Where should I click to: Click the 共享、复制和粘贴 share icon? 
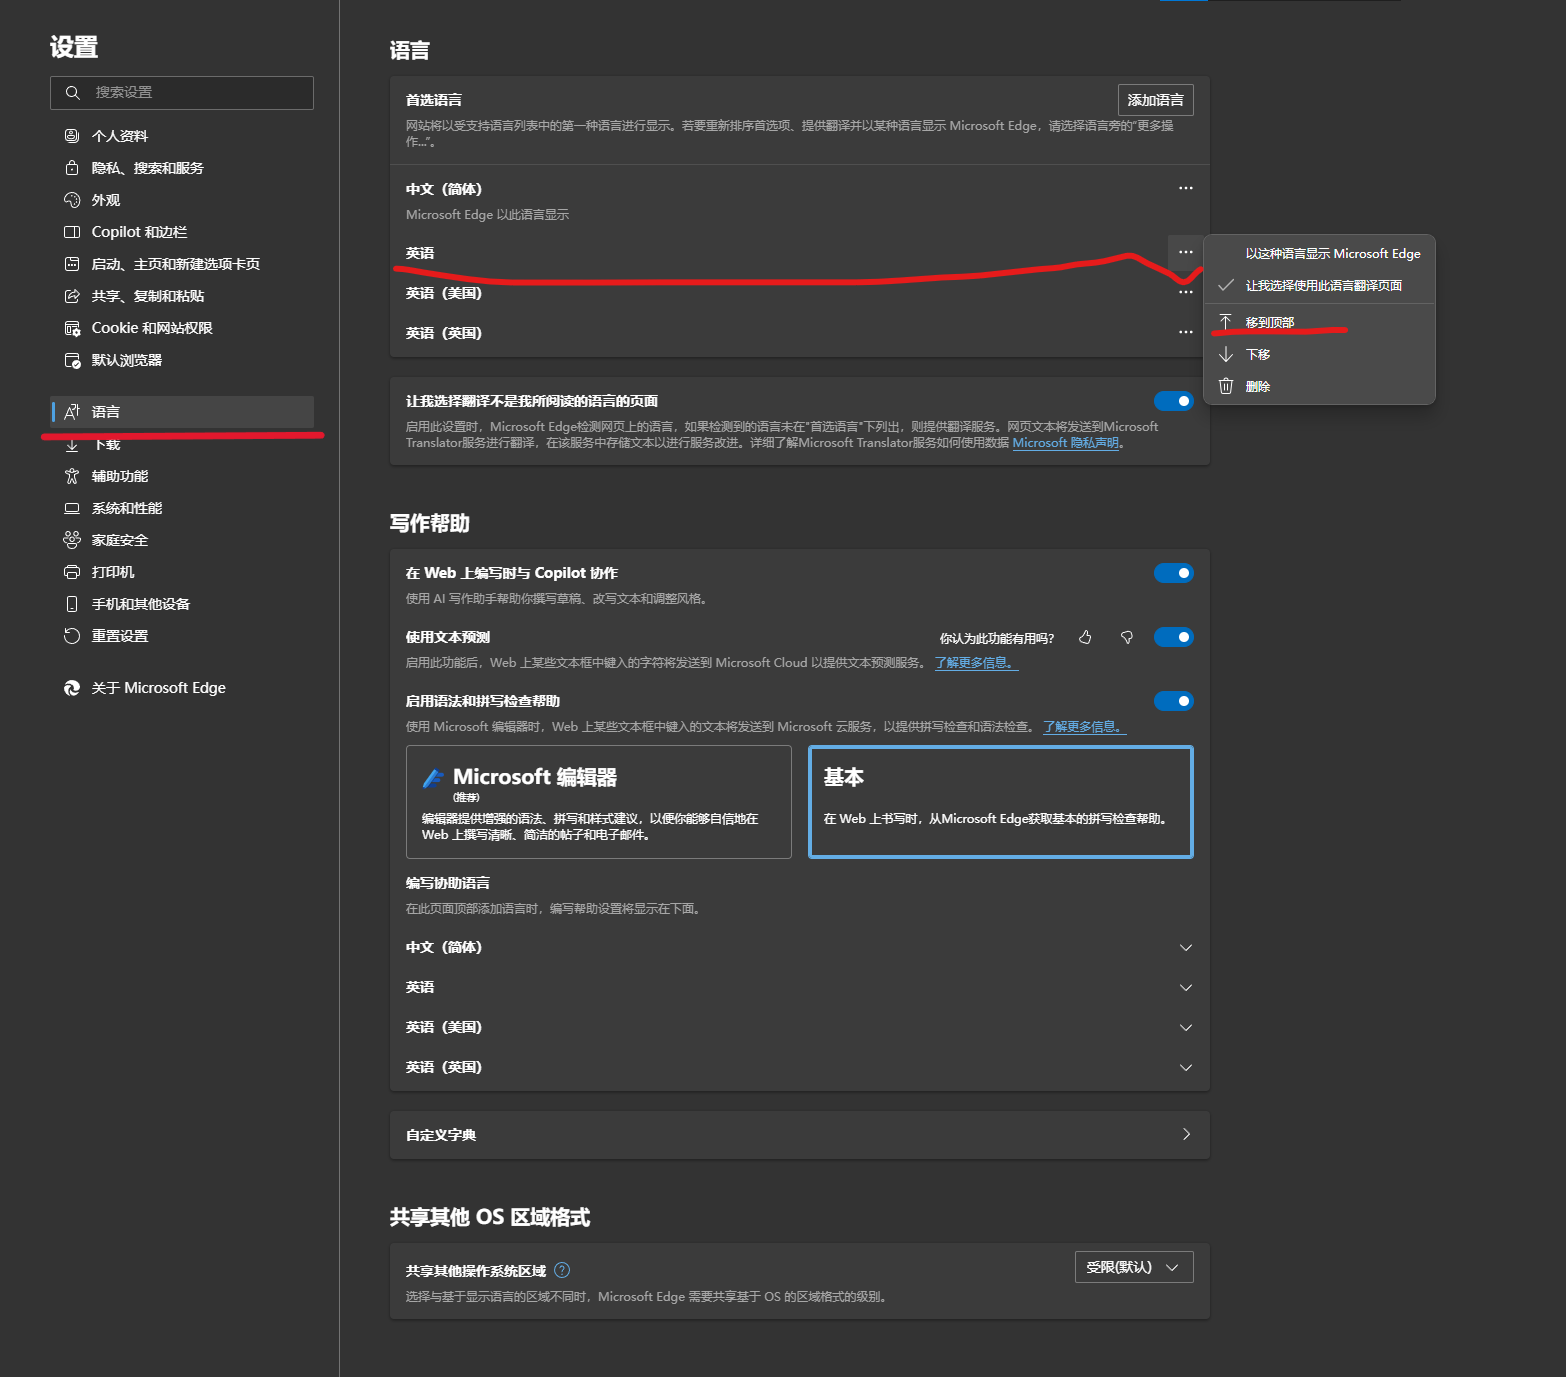[x=72, y=296]
